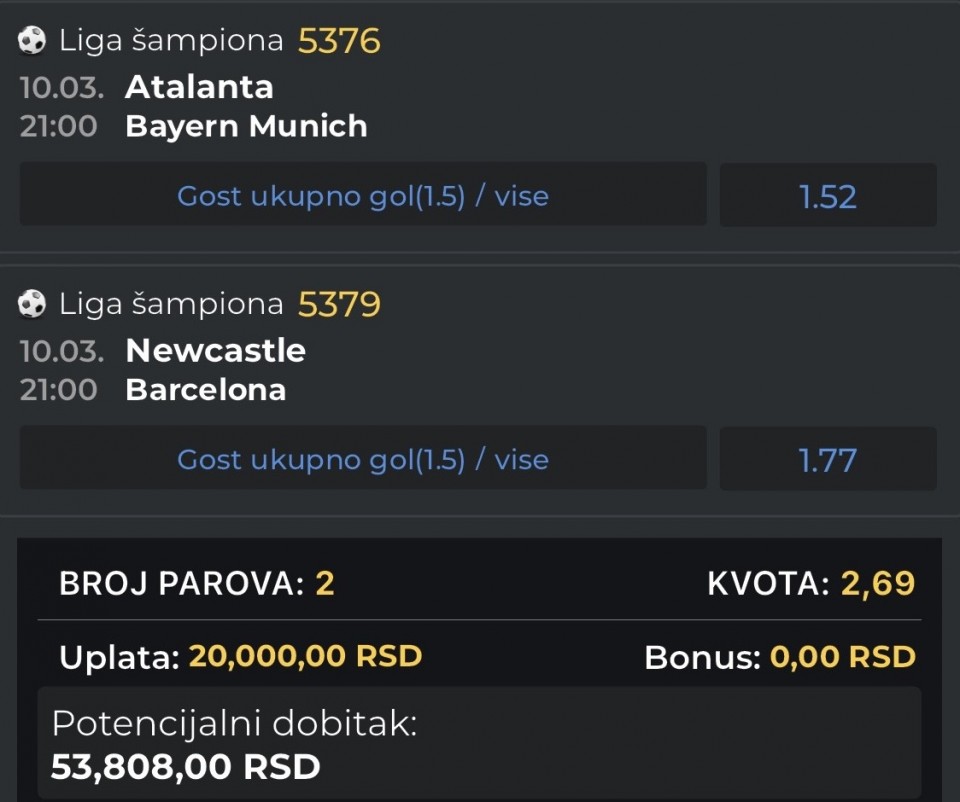
Task: Select the Atalanta team name
Action: tap(199, 87)
